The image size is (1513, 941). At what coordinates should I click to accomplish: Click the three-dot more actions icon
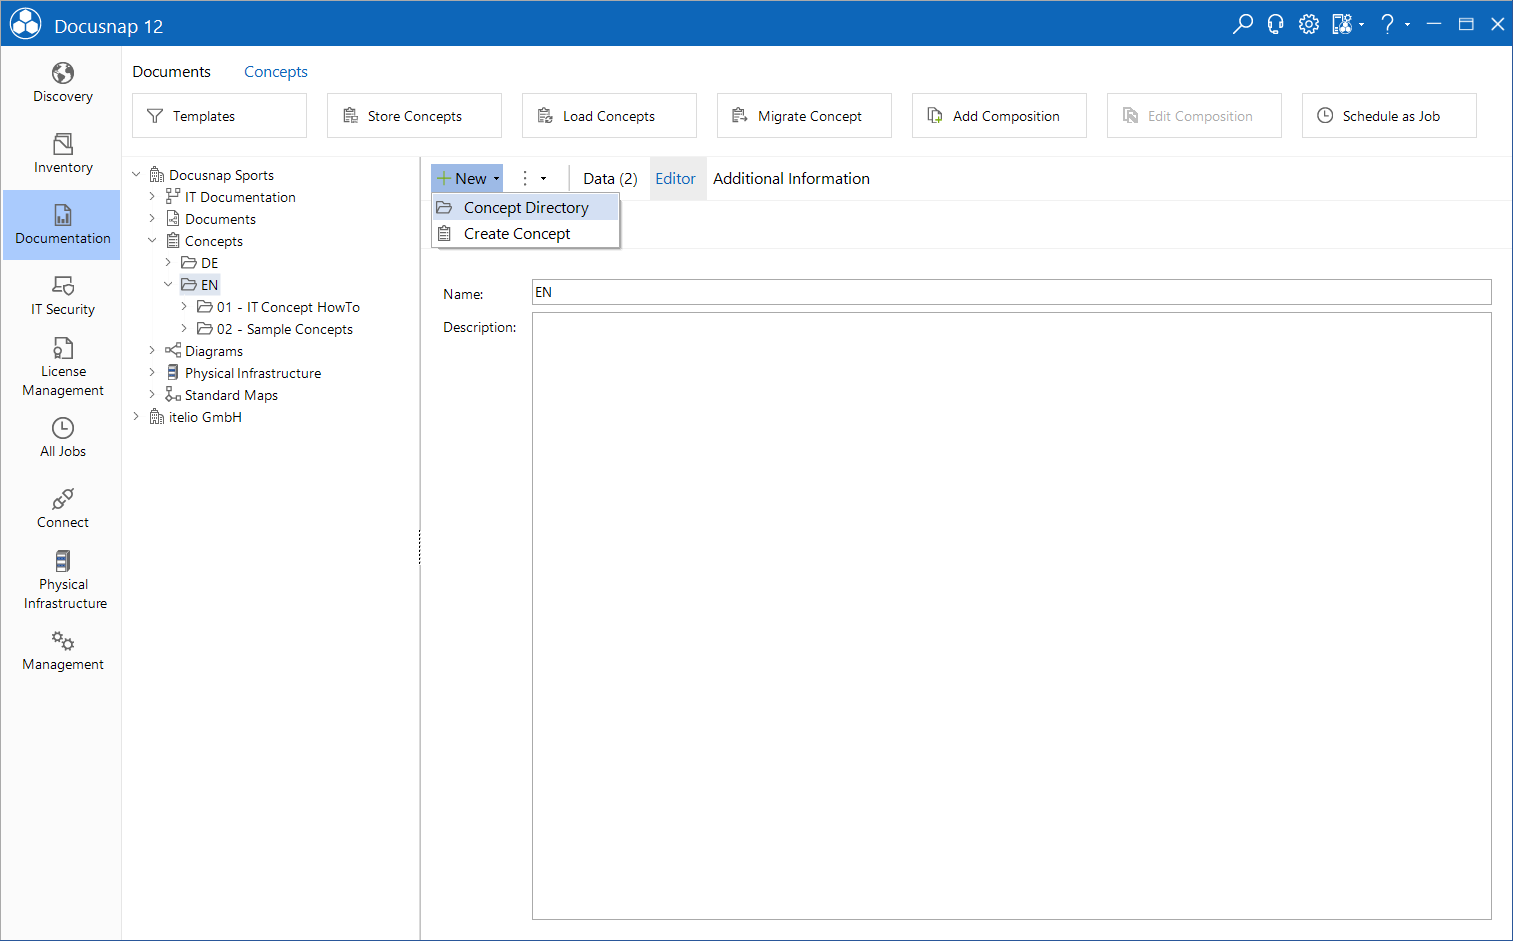tap(525, 178)
